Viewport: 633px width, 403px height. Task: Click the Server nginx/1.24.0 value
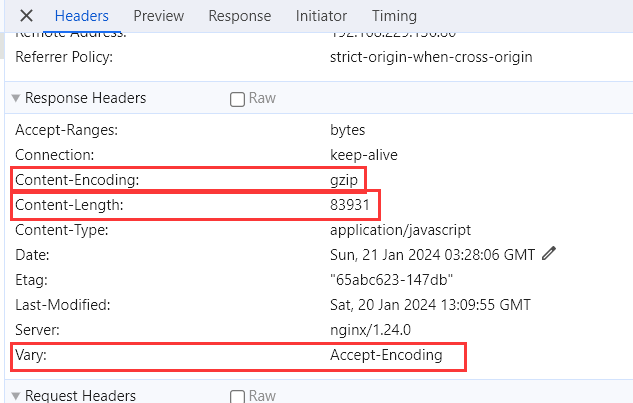coord(370,330)
